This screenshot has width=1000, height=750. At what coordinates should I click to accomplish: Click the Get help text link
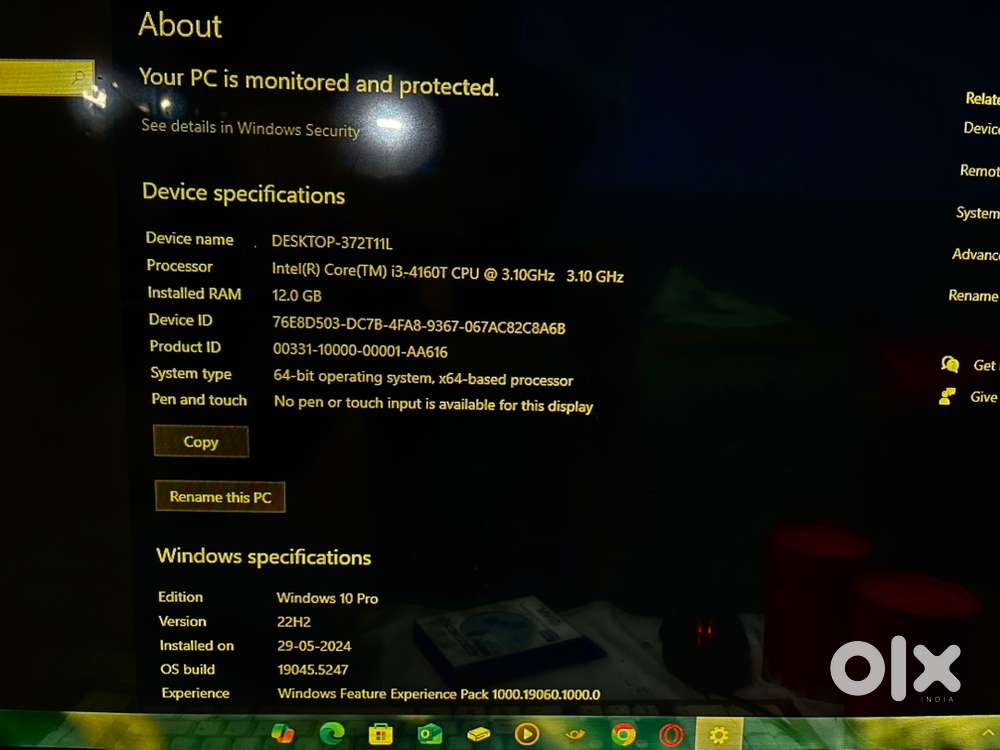click(x=986, y=365)
